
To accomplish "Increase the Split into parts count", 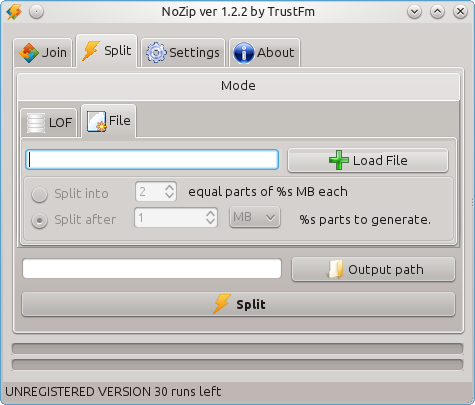I will click(169, 188).
